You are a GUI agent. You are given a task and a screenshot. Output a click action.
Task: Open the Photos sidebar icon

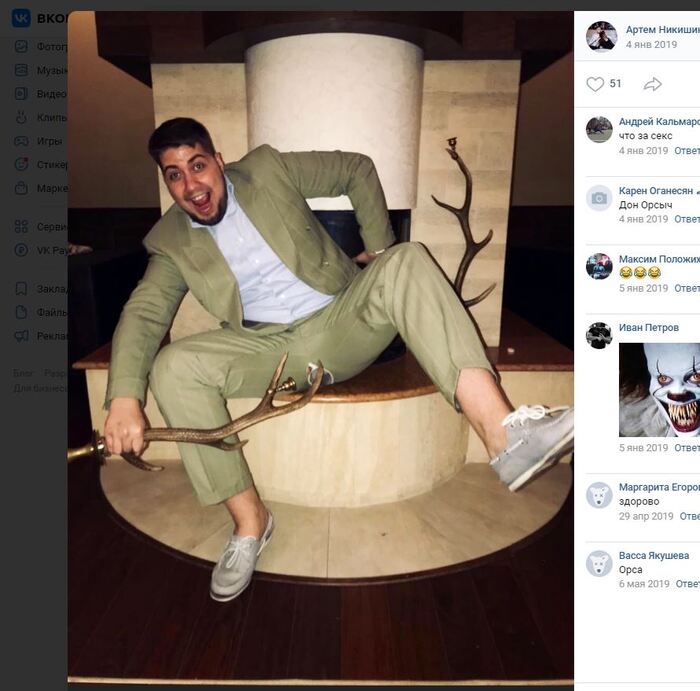pyautogui.click(x=21, y=46)
